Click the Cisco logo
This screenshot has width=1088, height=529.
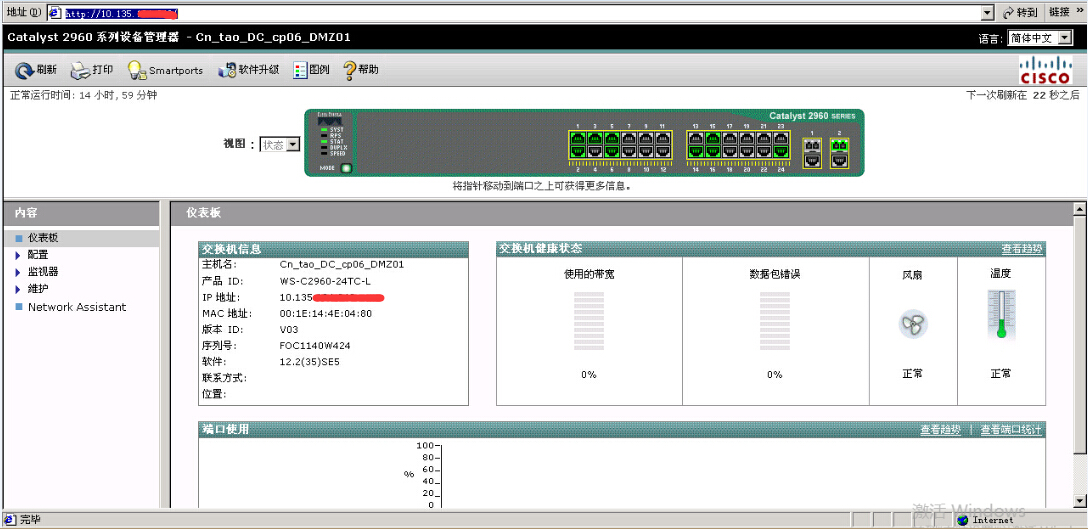click(1045, 70)
